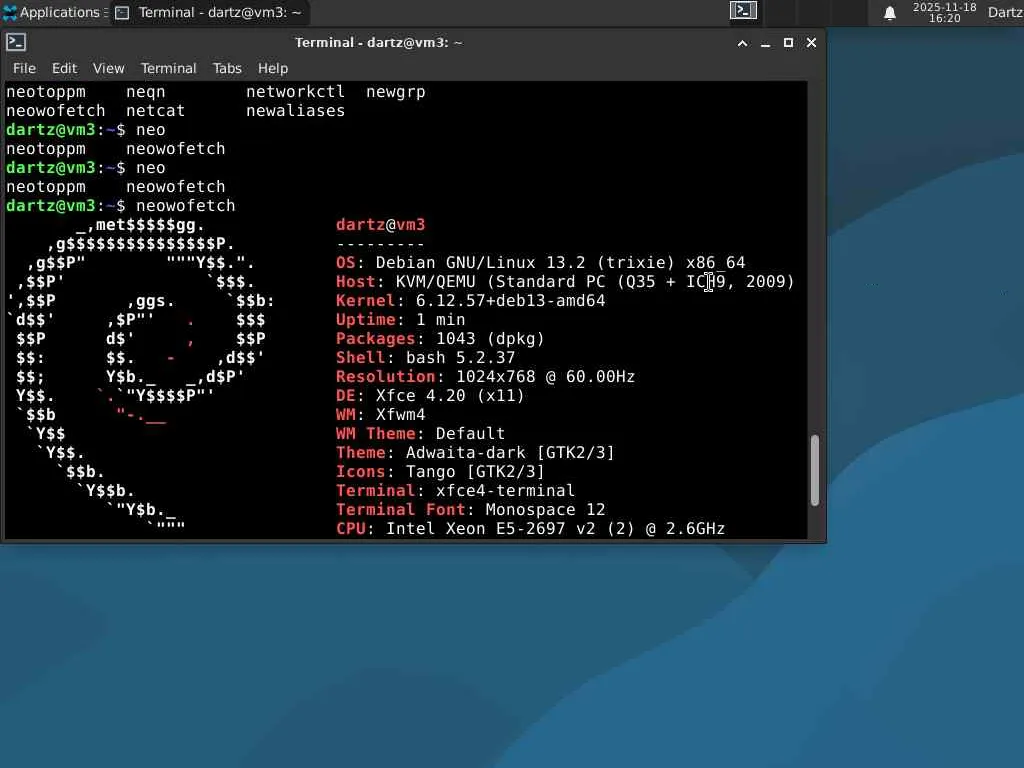Click the terminal window title icon
The image size is (1024, 768).
click(x=16, y=42)
